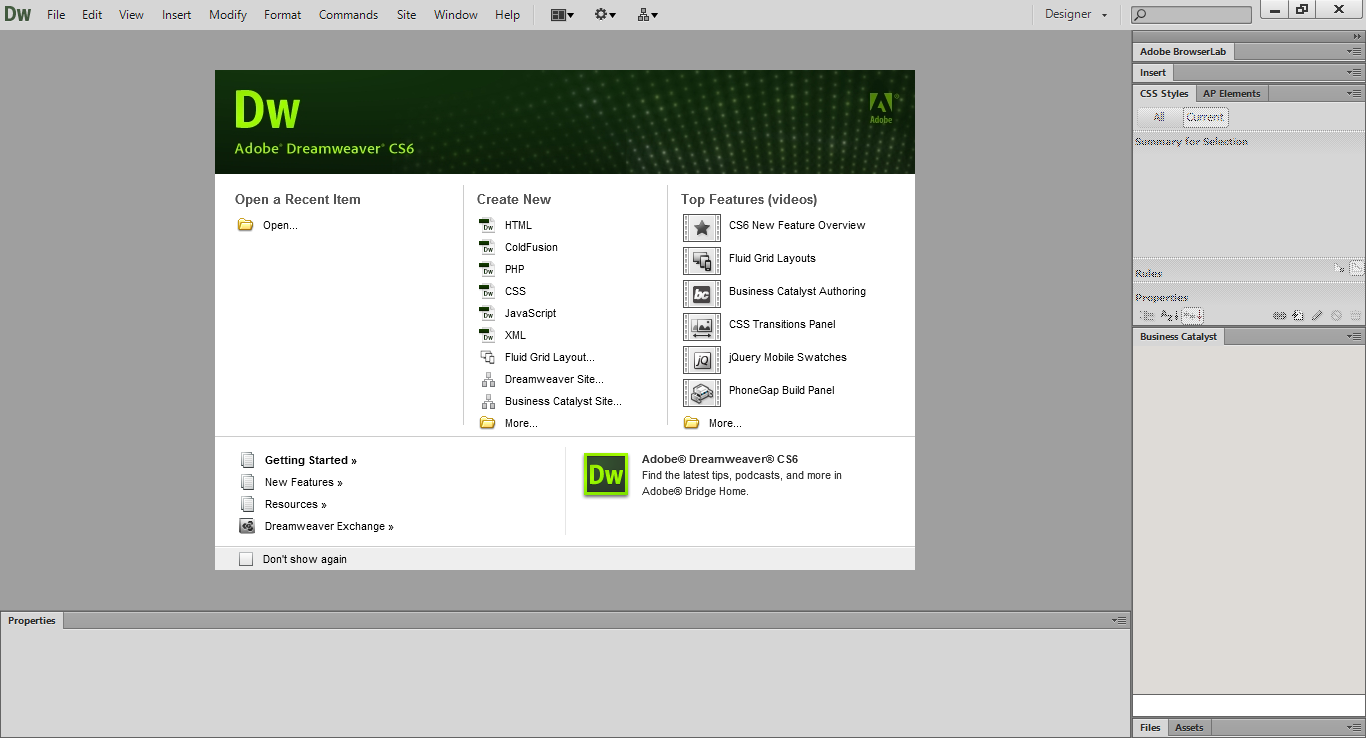Open the Window menu
Screen dimensions: 1366x738
tap(456, 15)
